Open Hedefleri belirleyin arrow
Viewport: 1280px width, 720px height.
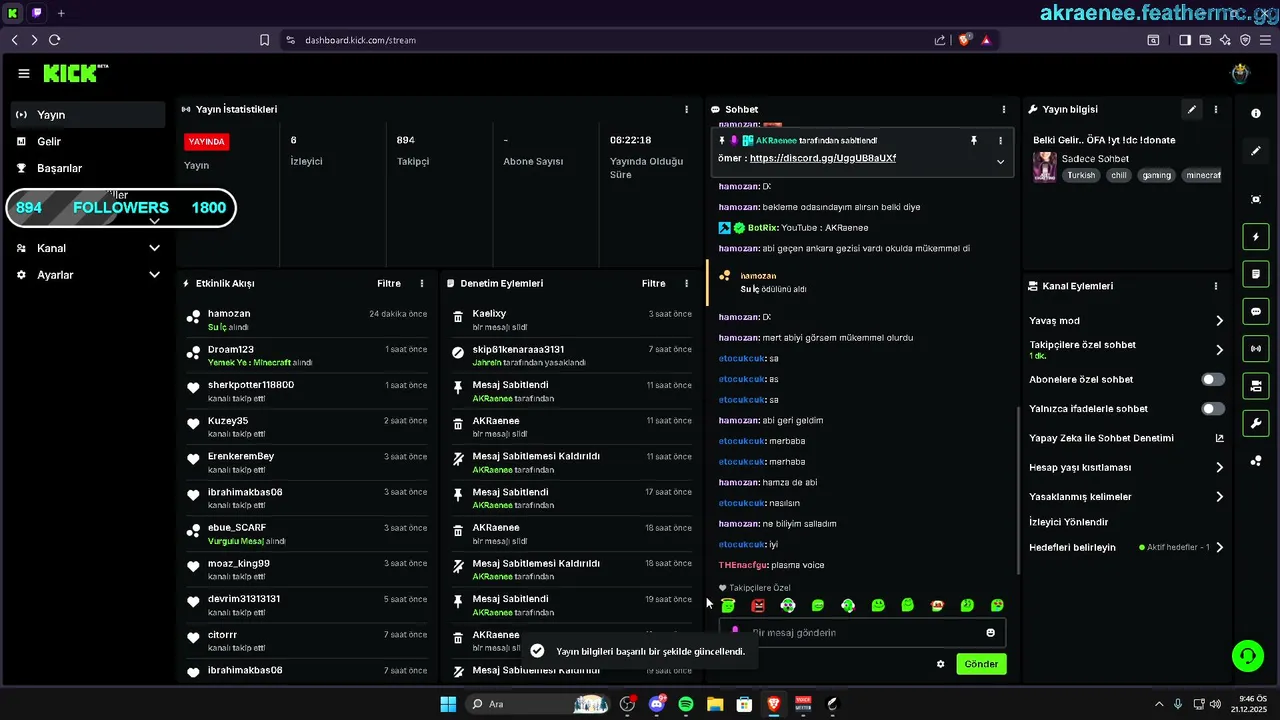[x=1219, y=547]
